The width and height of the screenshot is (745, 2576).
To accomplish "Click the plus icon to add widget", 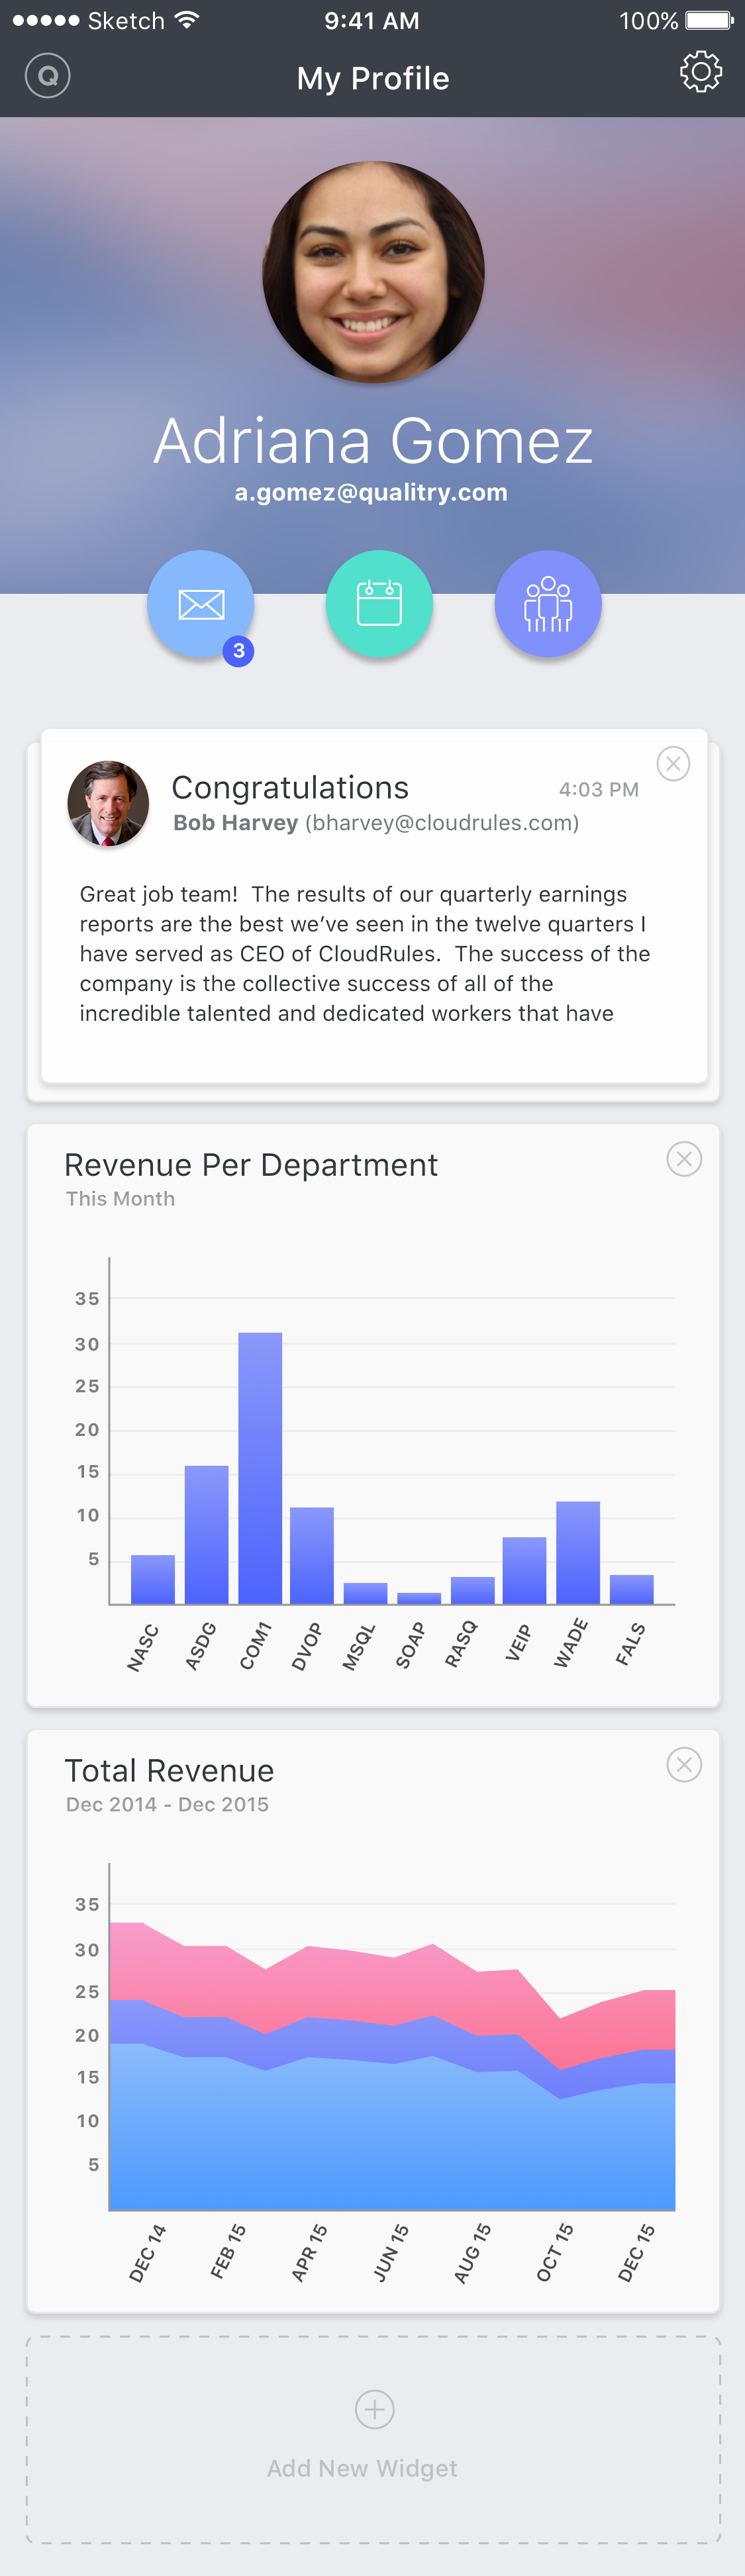I will pos(374,2409).
